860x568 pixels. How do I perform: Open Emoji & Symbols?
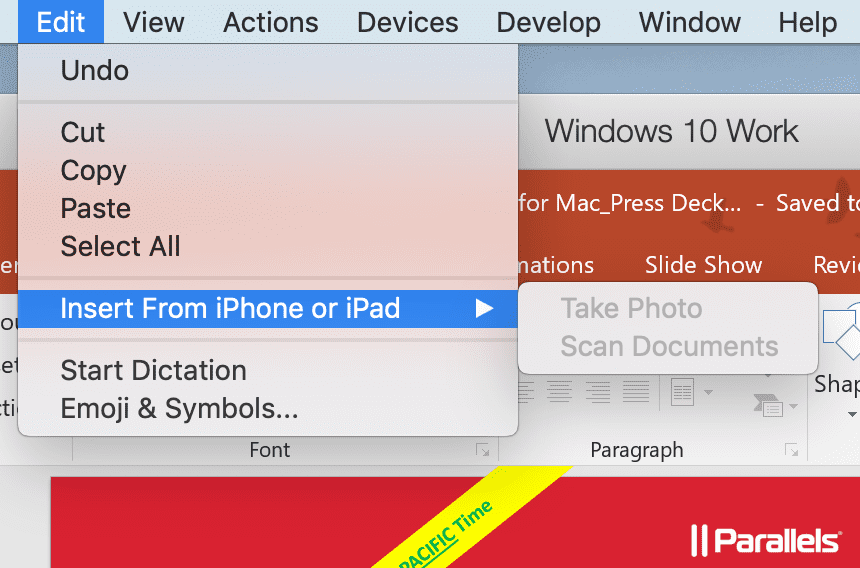(268, 409)
